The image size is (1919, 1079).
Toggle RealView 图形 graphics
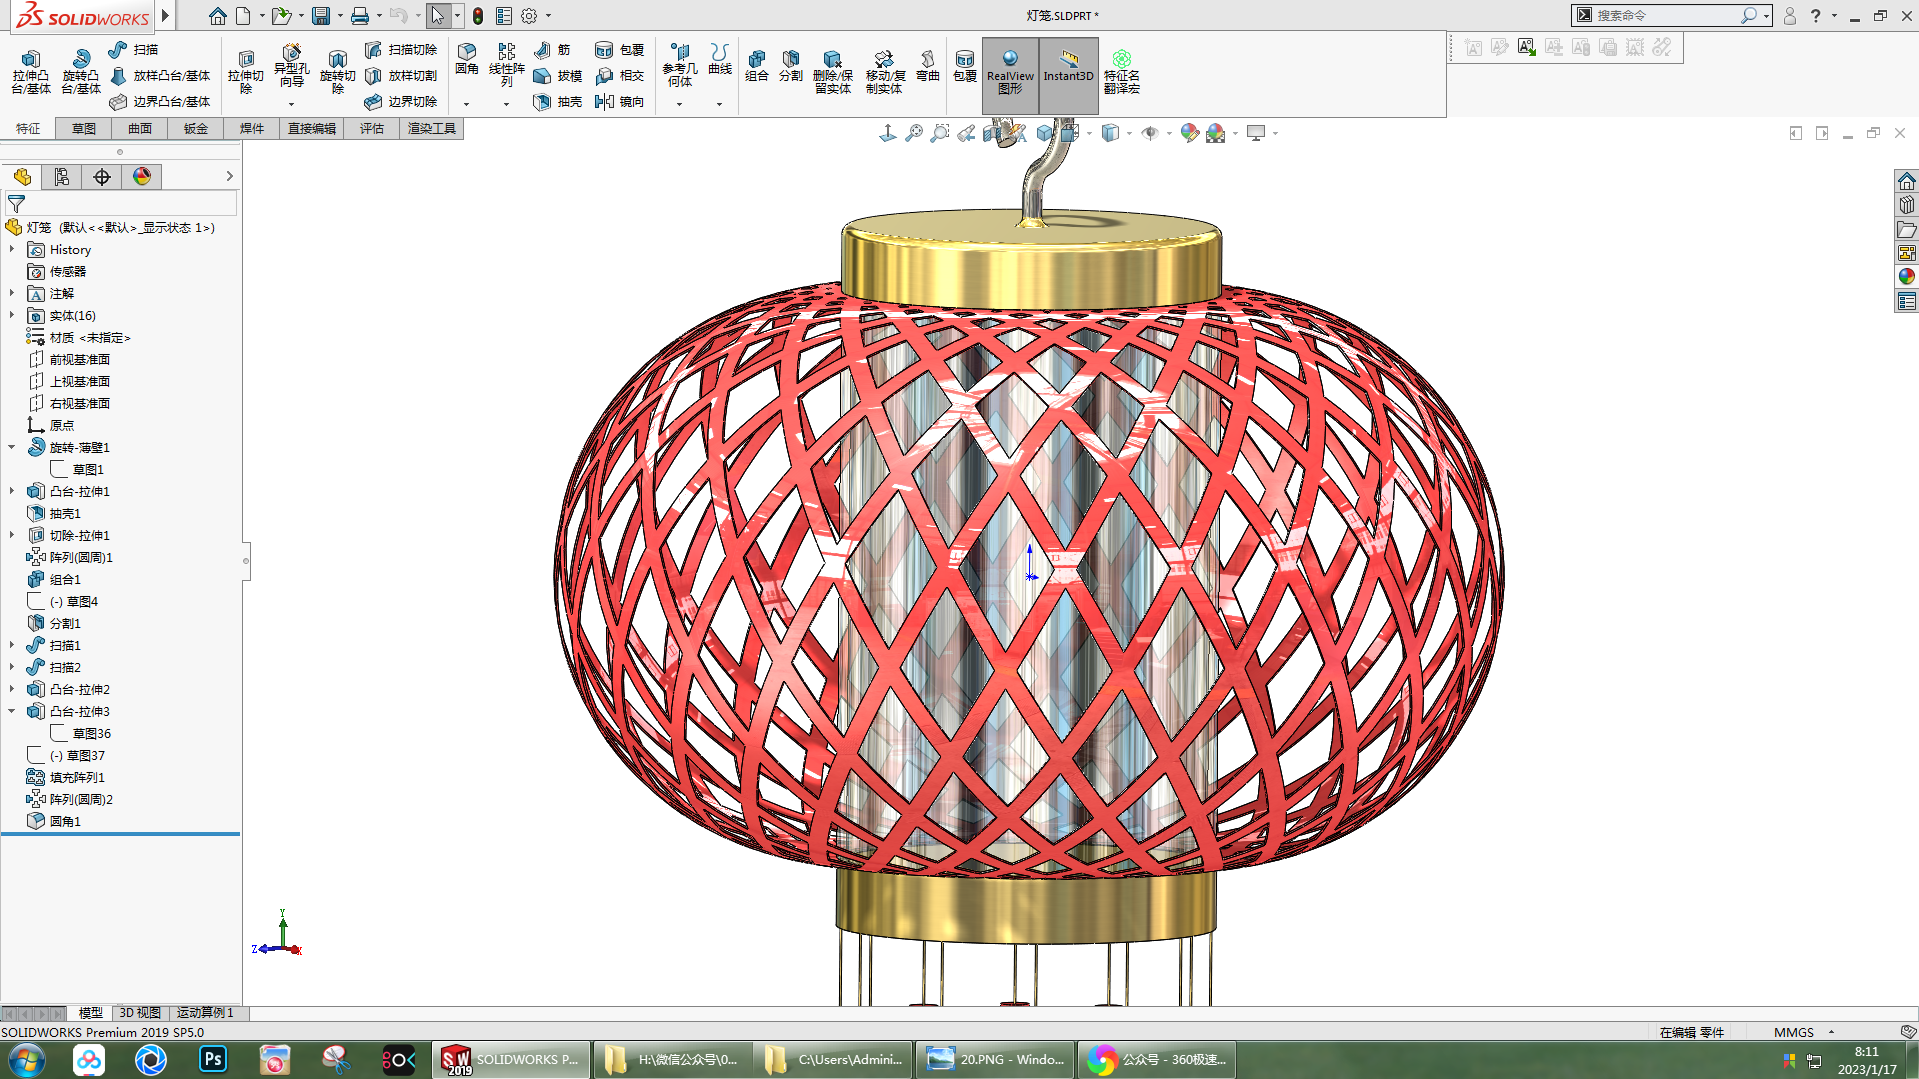pyautogui.click(x=1010, y=74)
